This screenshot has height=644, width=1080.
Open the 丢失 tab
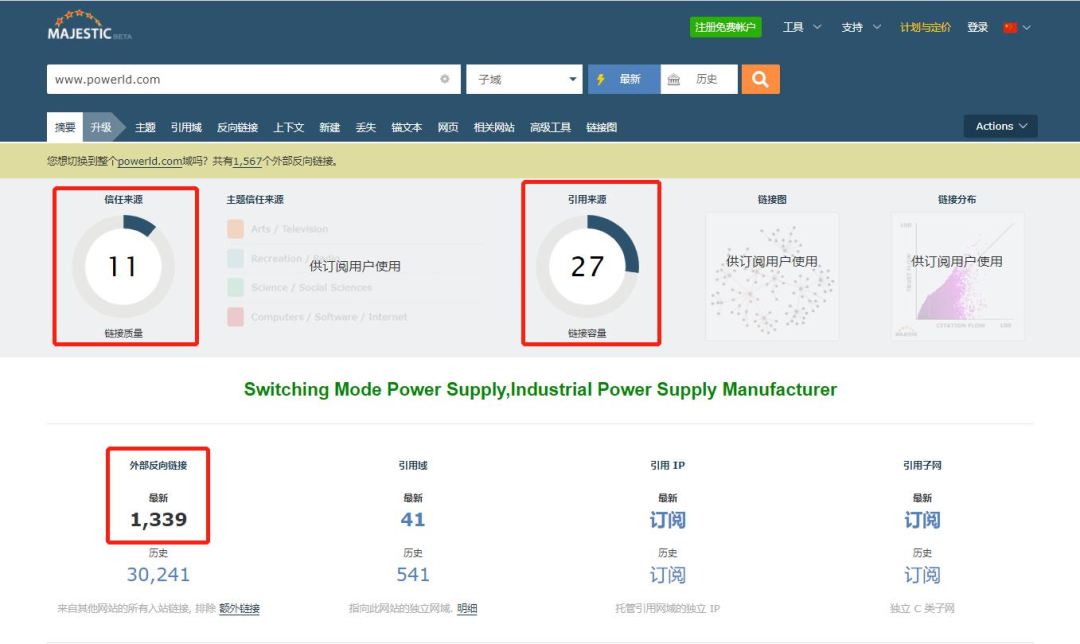(x=366, y=127)
